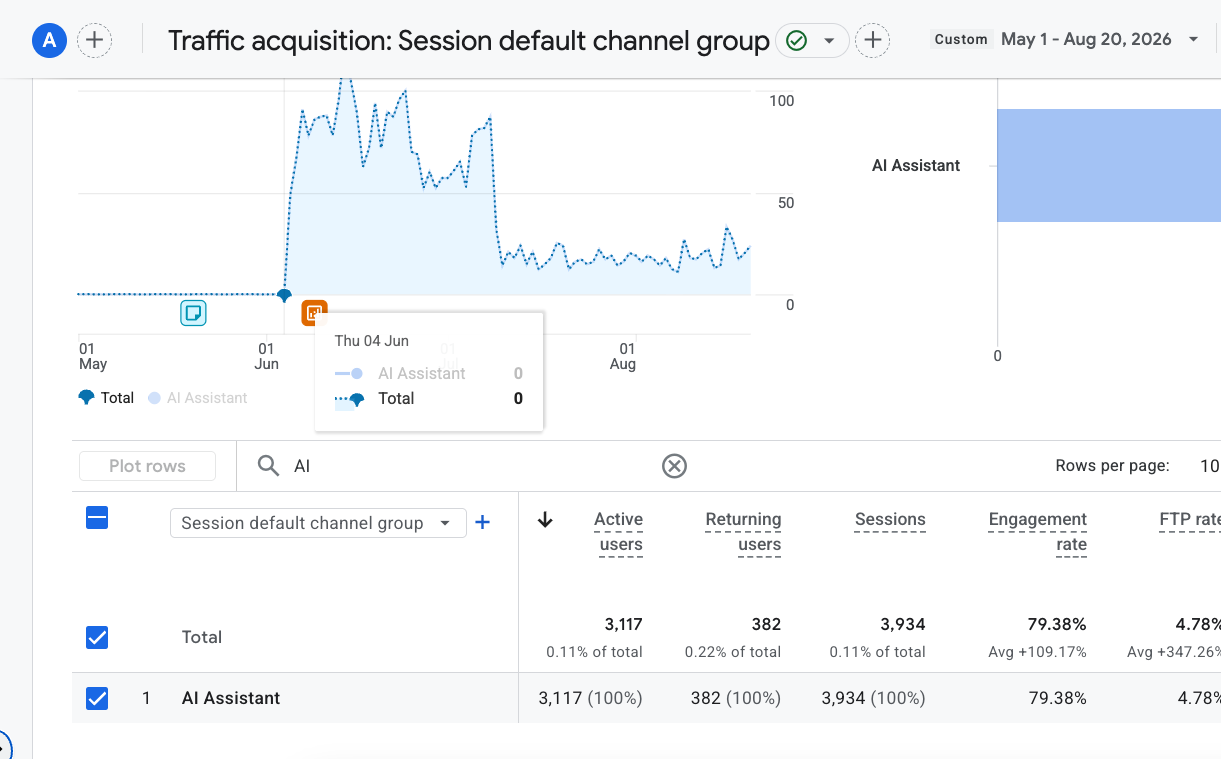Click the 3,117 total active users value
Image resolution: width=1221 pixels, height=759 pixels.
[623, 624]
